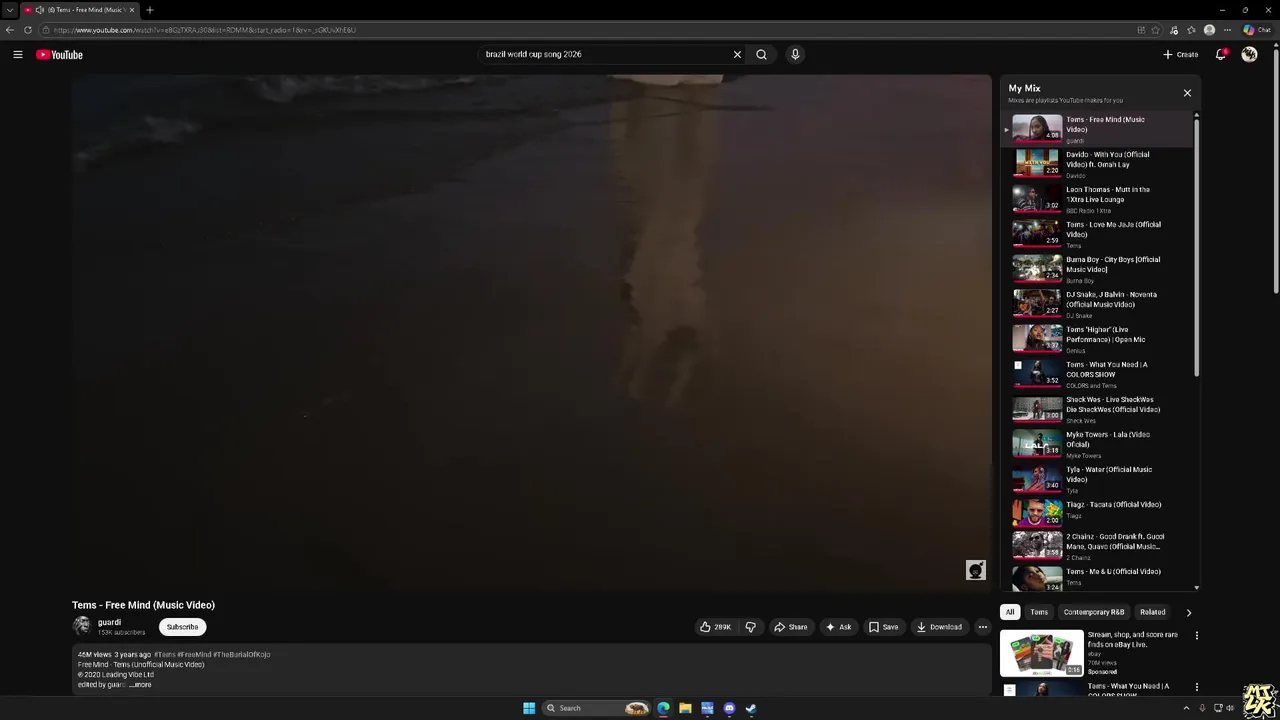Save the video to a playlist
Viewport: 1280px width, 720px height.
tap(883, 627)
